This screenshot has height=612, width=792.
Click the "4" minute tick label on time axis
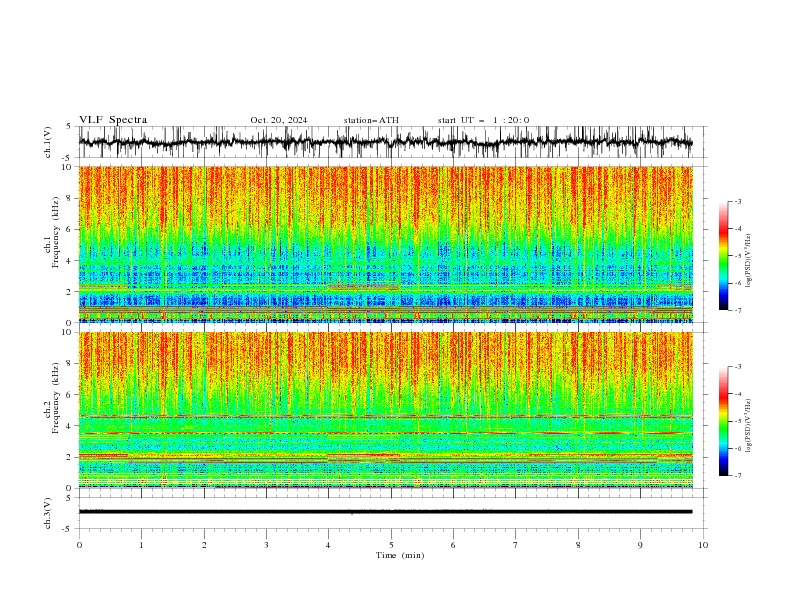point(328,545)
